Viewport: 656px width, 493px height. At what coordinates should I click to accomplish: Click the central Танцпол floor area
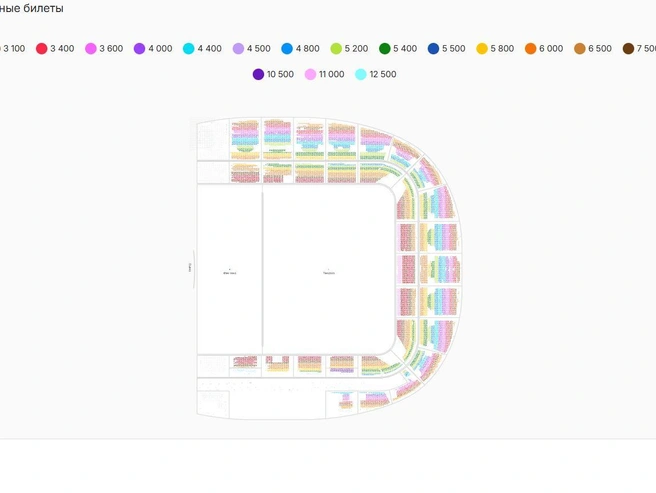coord(329,270)
